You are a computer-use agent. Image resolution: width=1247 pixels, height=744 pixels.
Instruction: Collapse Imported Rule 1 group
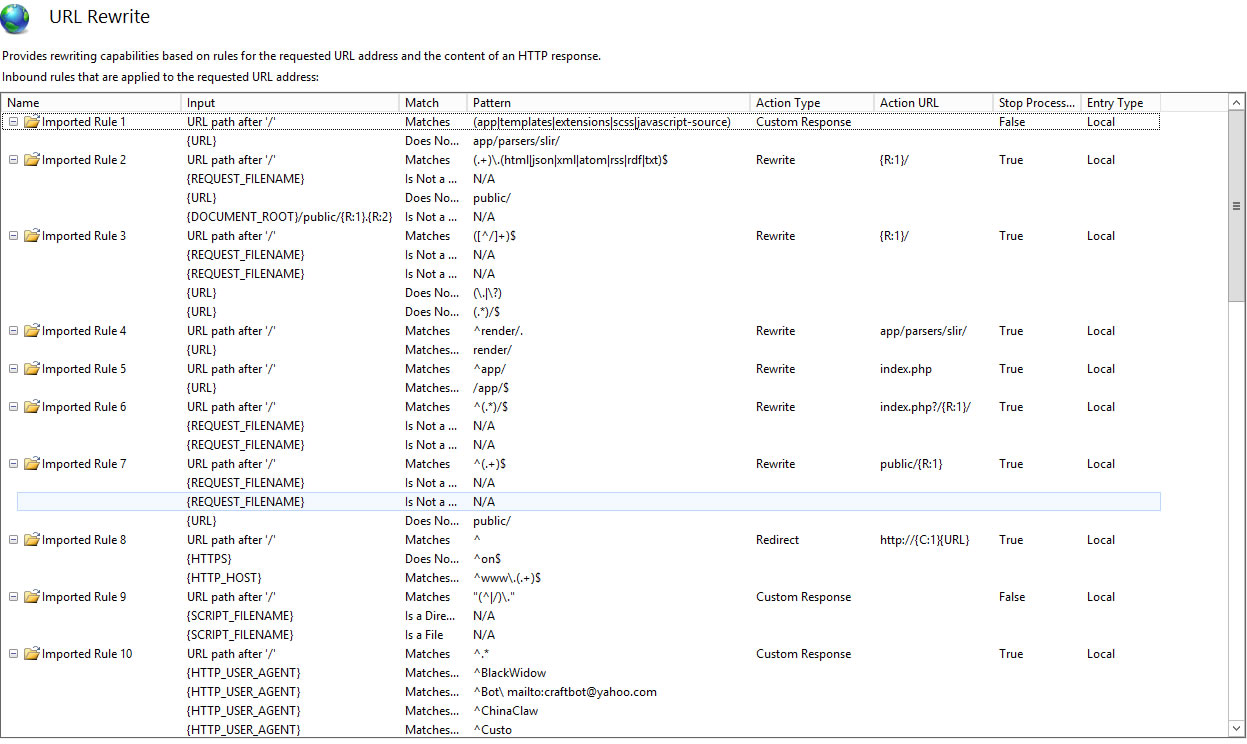(x=14, y=122)
